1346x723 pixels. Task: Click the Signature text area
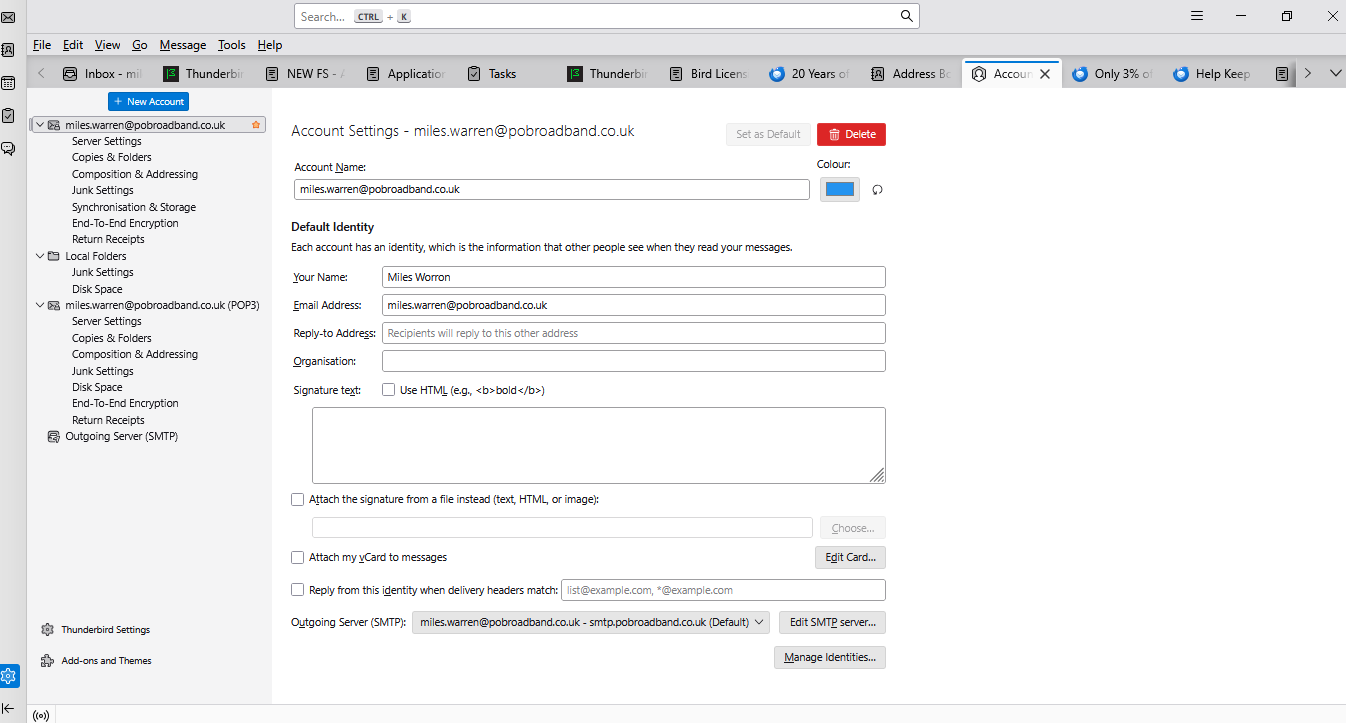pos(599,445)
